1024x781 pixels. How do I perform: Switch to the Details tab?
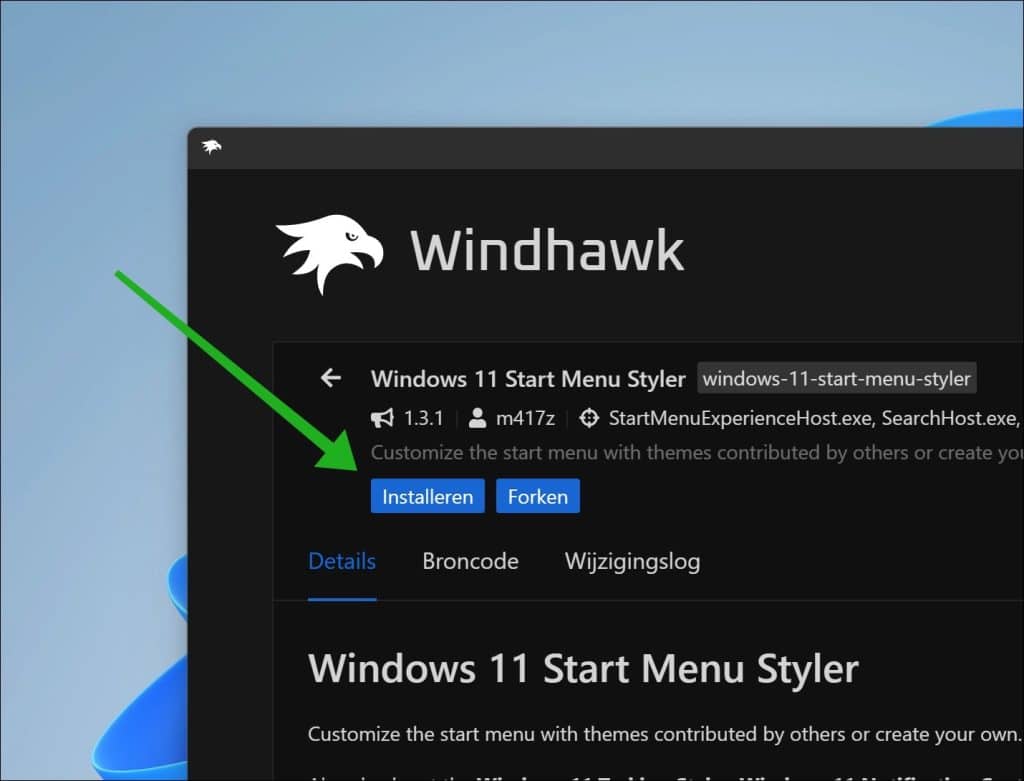coord(342,561)
